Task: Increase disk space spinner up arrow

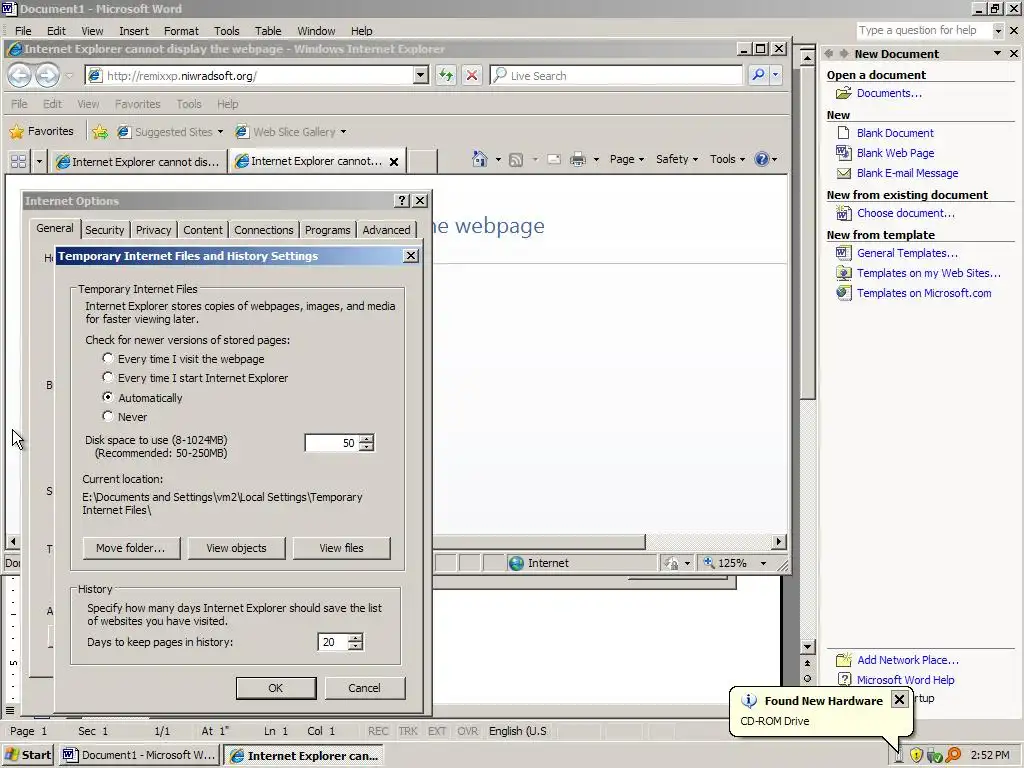Action: tap(367, 438)
